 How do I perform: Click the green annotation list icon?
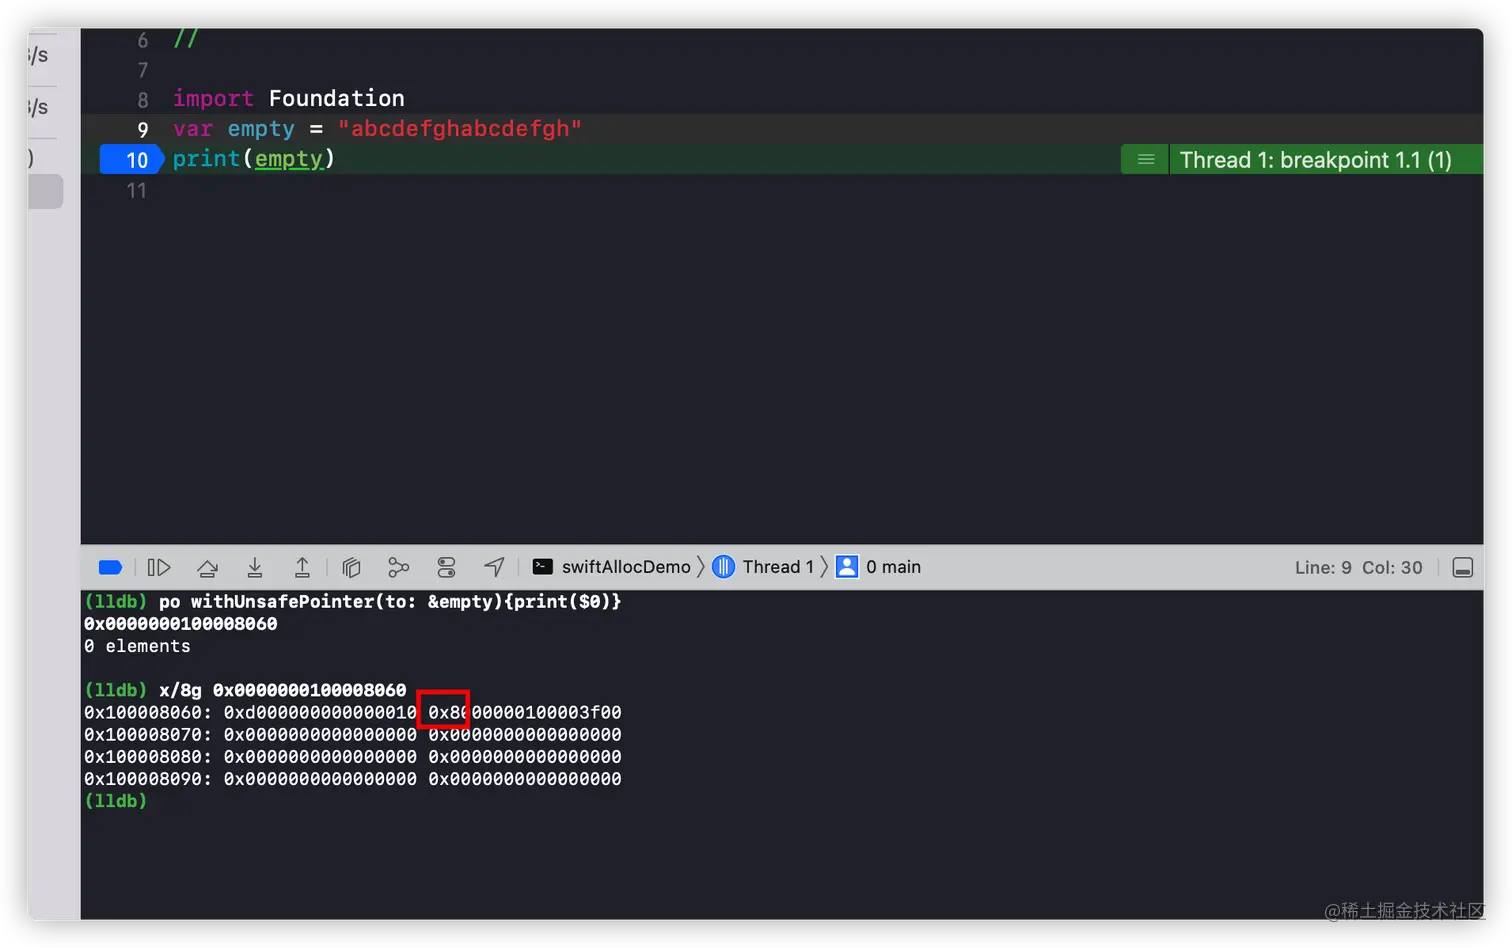[1146, 160]
